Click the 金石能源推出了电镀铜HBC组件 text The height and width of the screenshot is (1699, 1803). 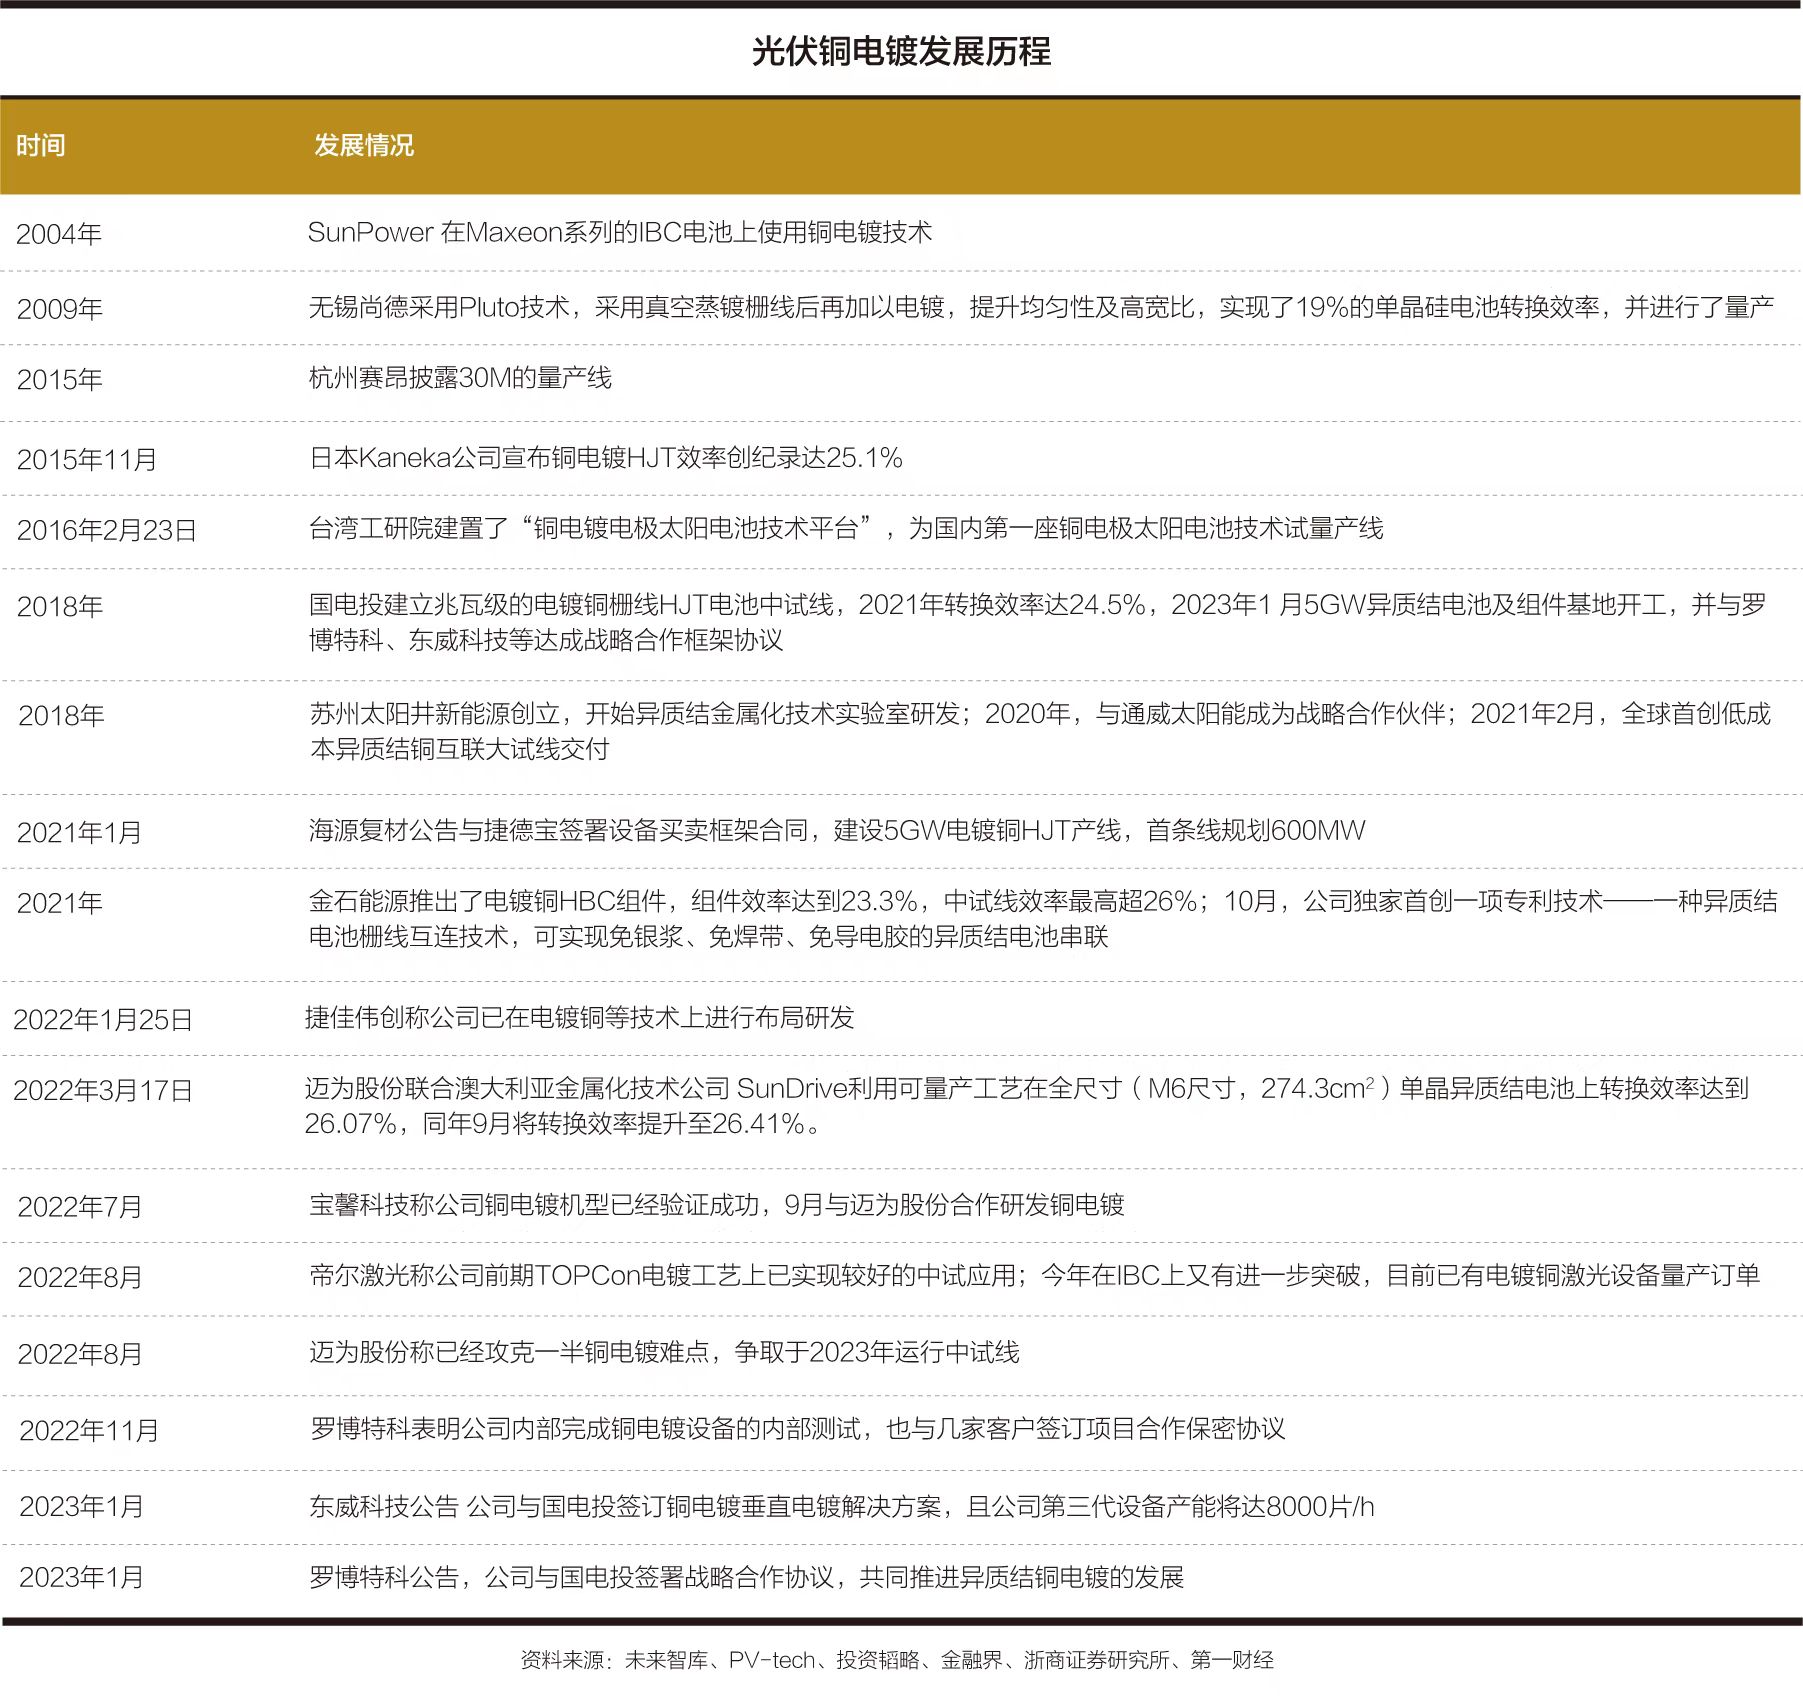pos(1043,919)
